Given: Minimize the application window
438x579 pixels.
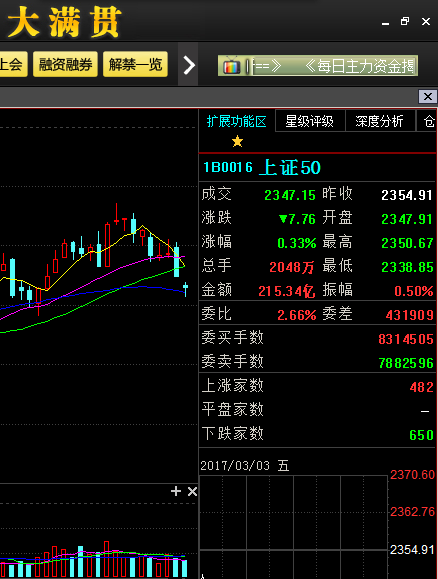Looking at the screenshot, I should click(385, 23).
